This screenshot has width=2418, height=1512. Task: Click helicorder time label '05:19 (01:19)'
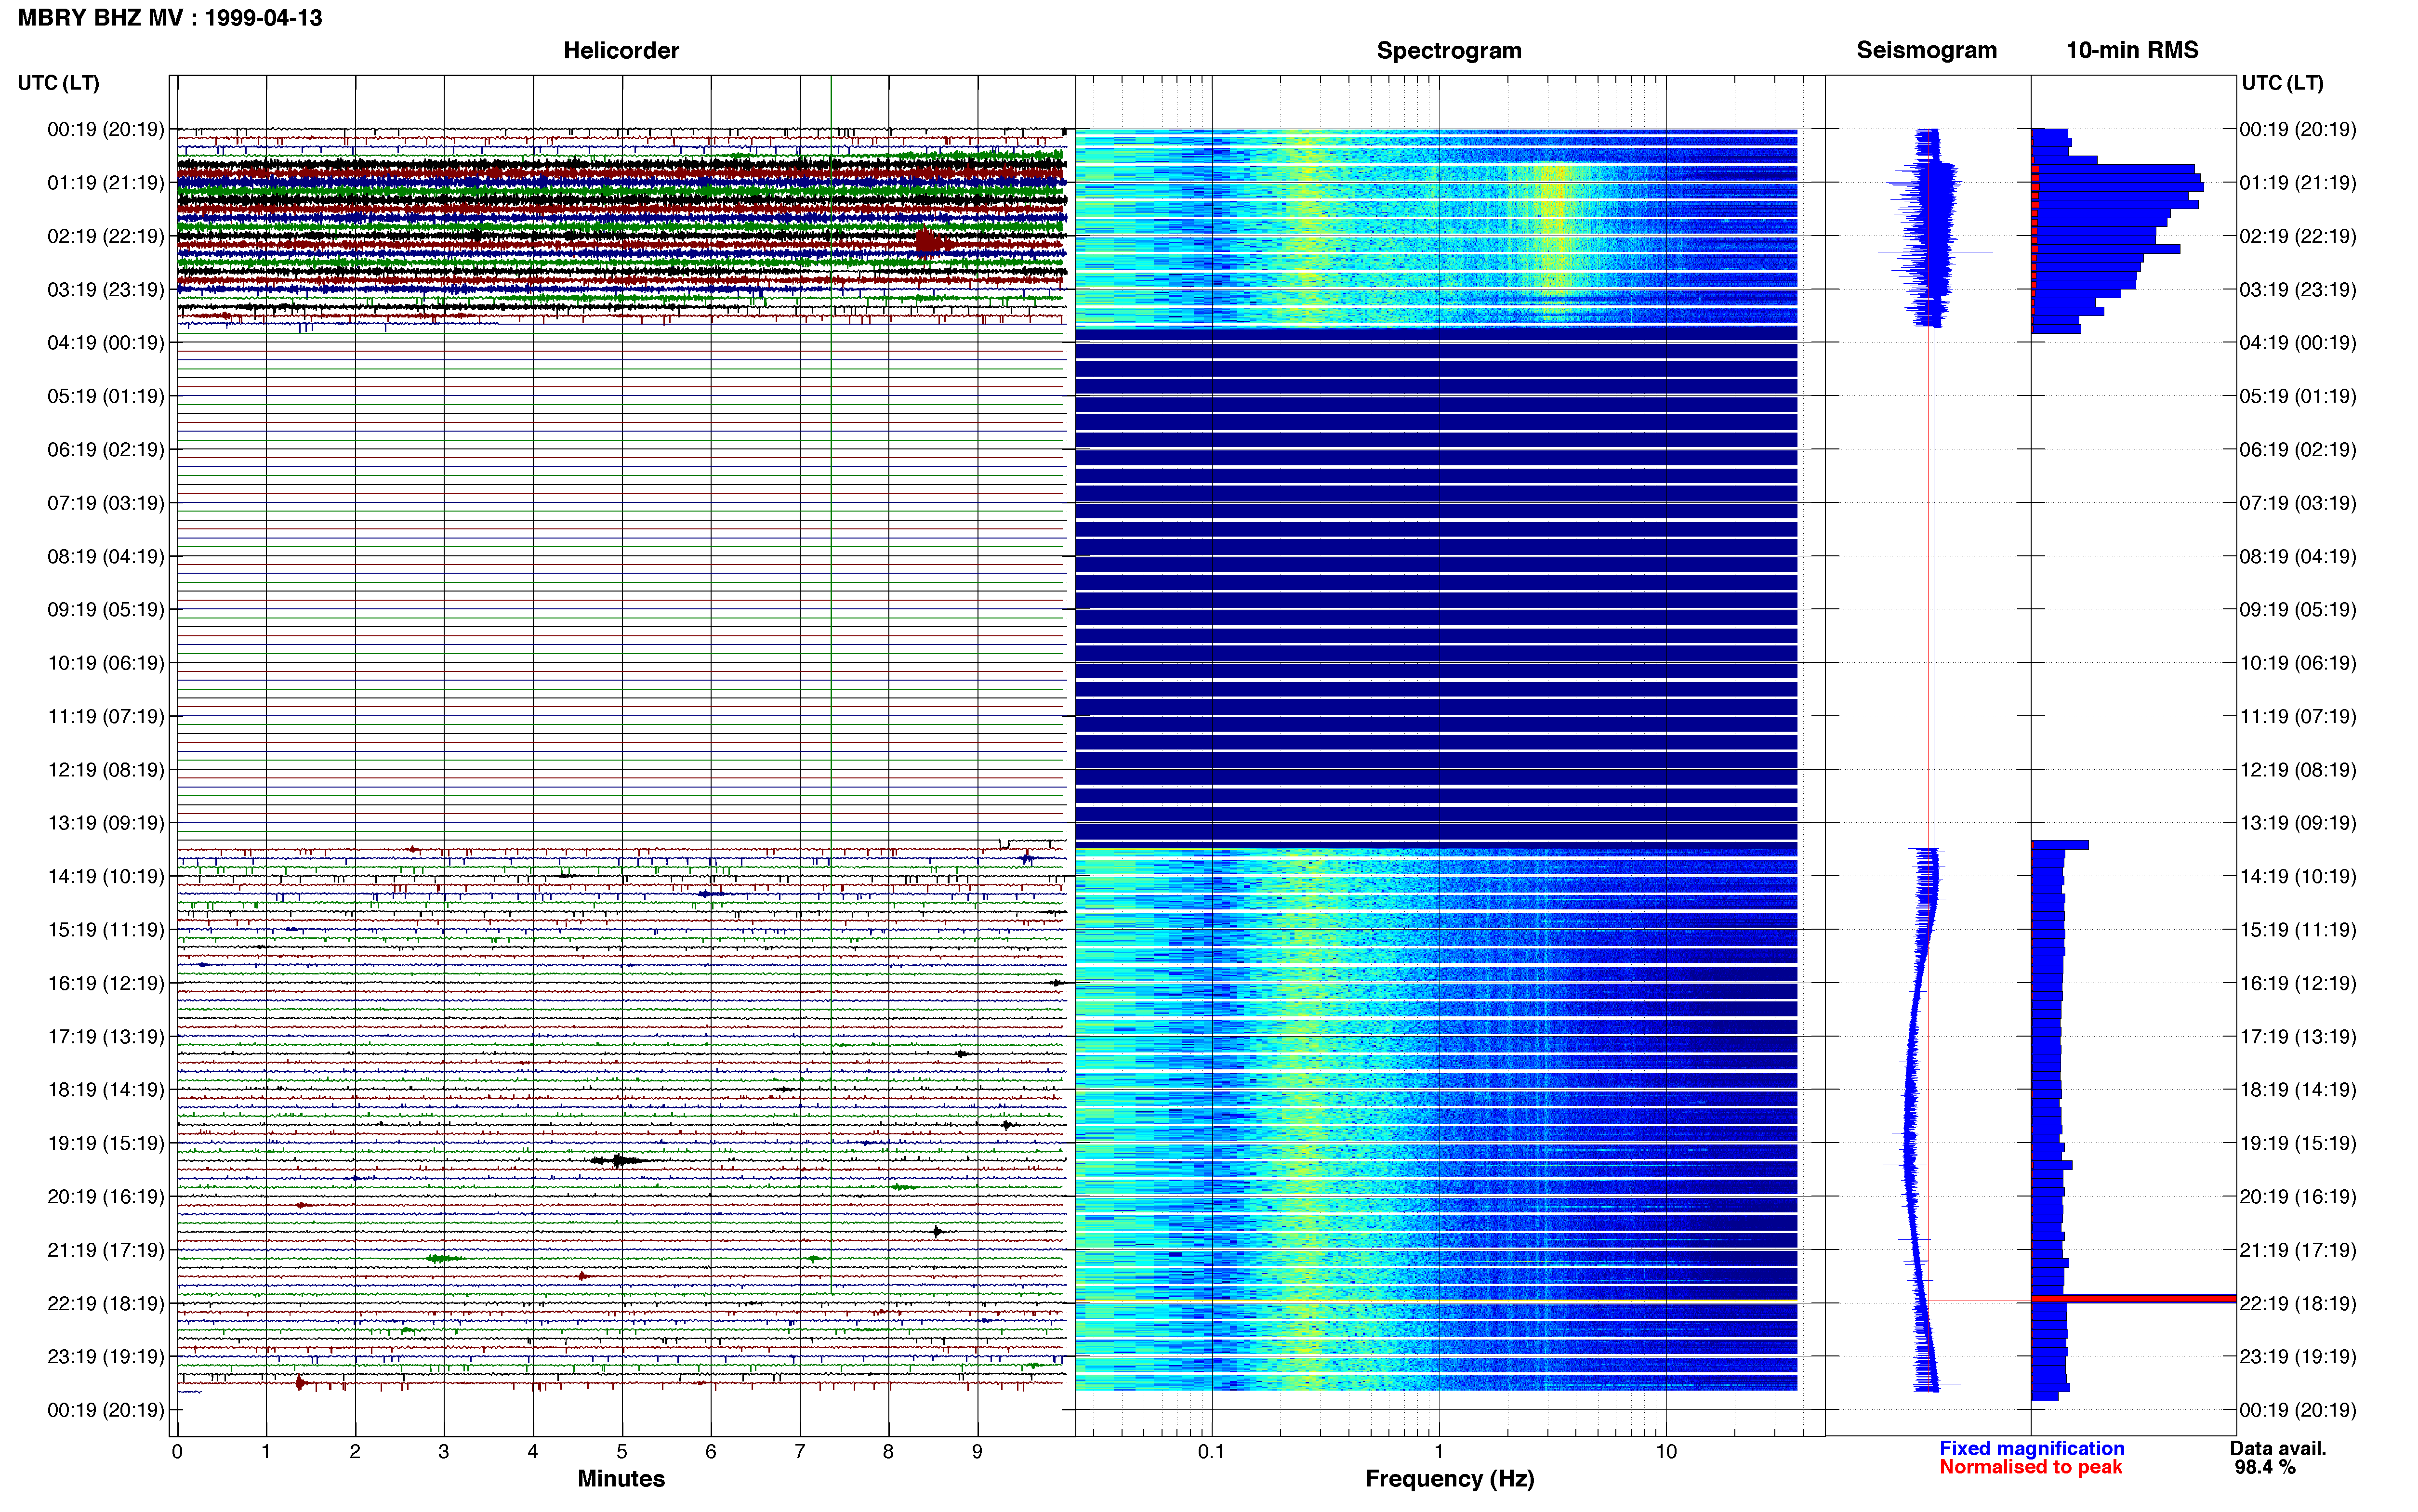(x=105, y=396)
